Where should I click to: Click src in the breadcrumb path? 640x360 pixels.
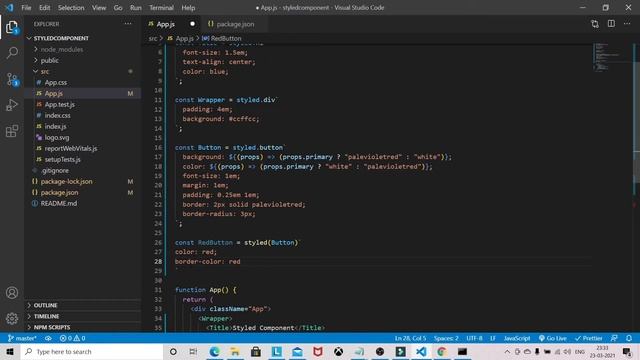click(153, 38)
